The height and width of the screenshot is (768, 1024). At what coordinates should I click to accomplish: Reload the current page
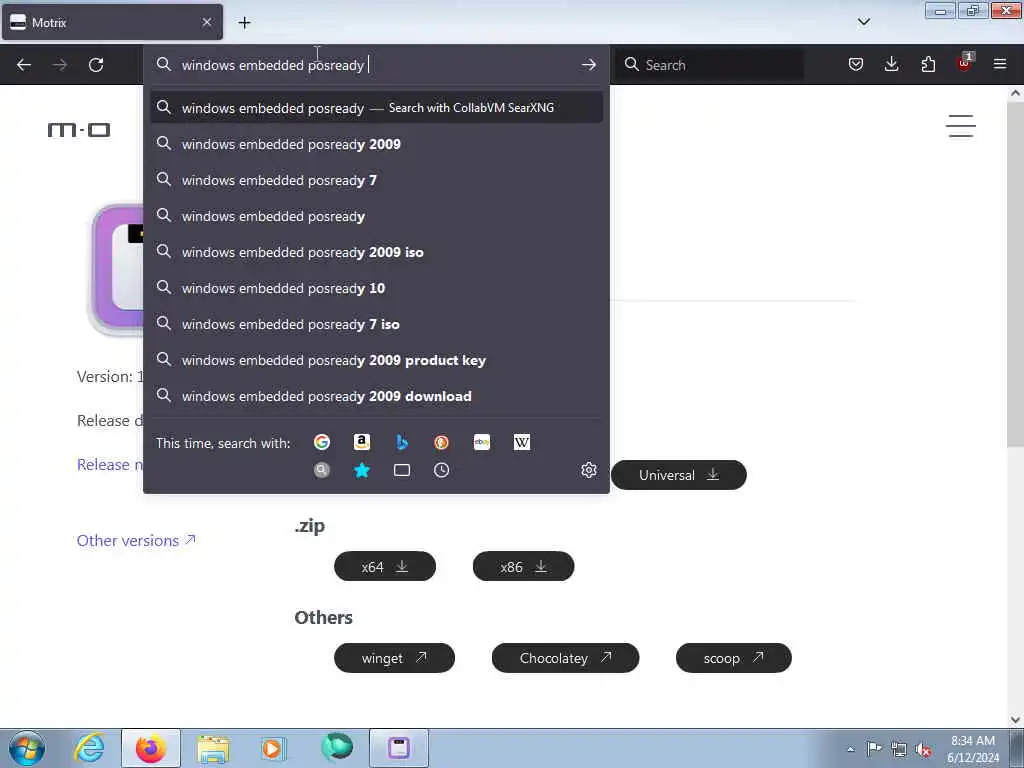(x=96, y=65)
